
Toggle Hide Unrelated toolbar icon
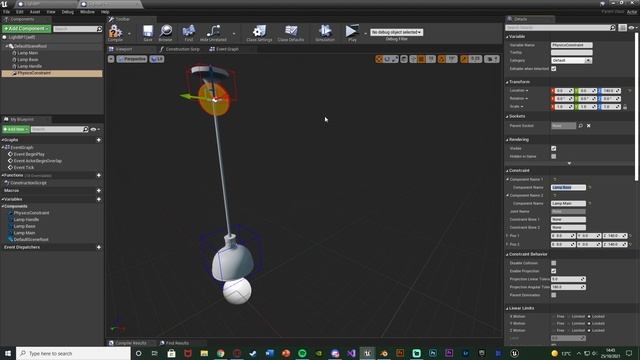coord(213,31)
